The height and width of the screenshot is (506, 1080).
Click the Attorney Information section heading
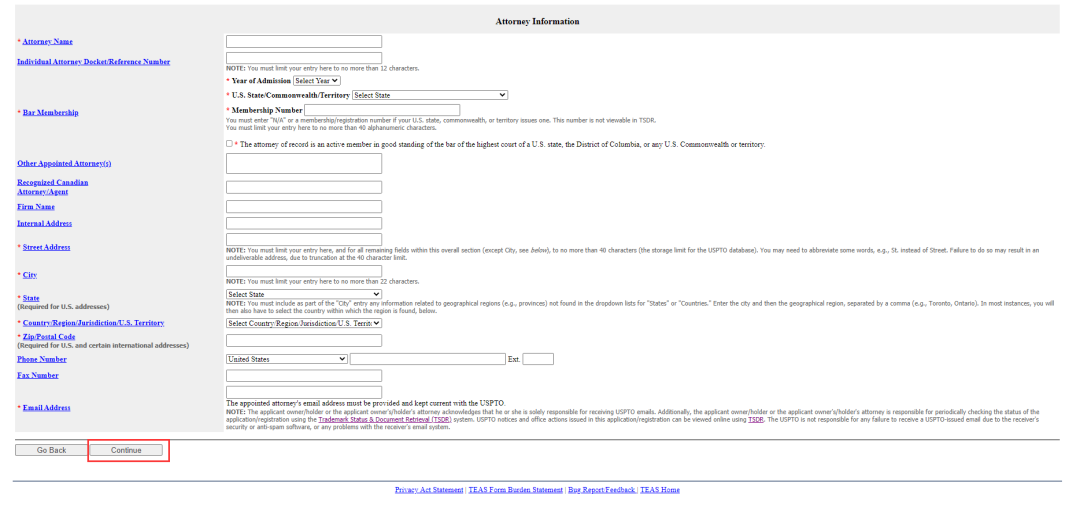537,21
